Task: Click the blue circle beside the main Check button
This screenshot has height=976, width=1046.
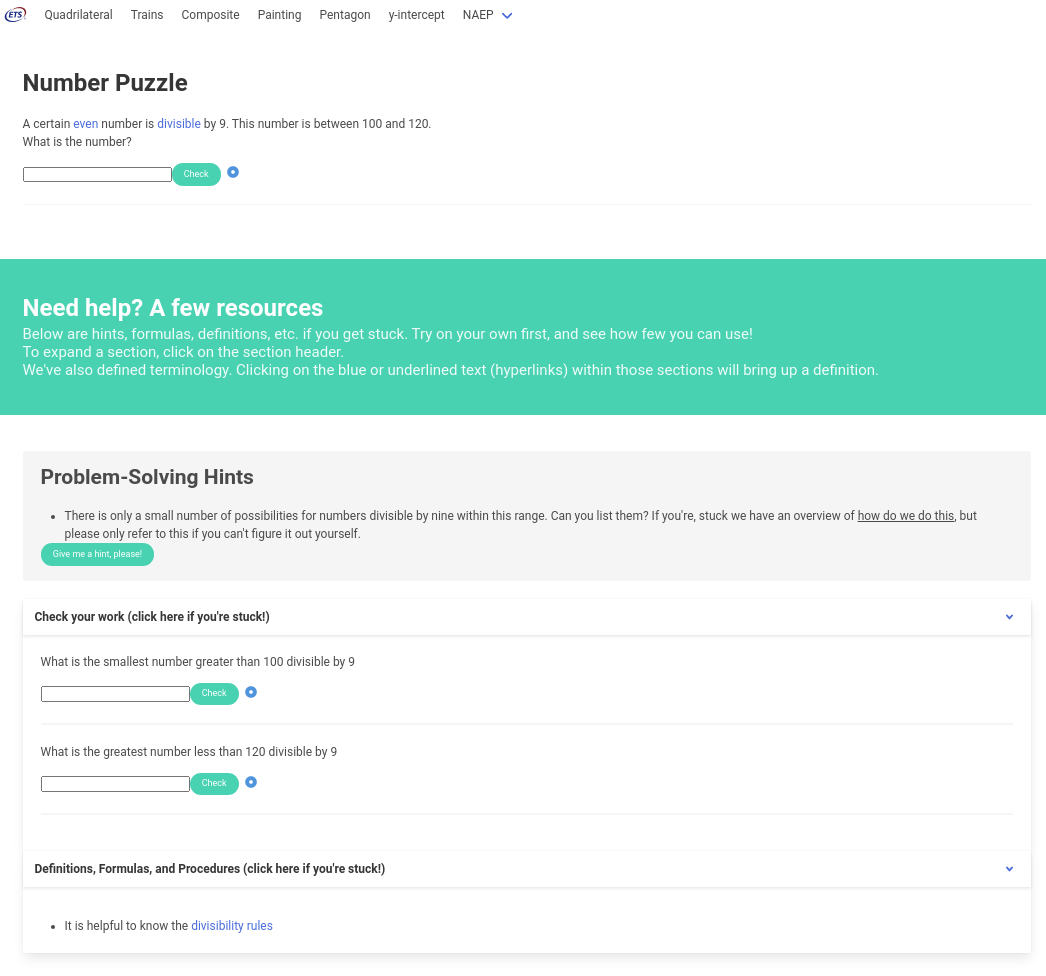Action: point(233,172)
